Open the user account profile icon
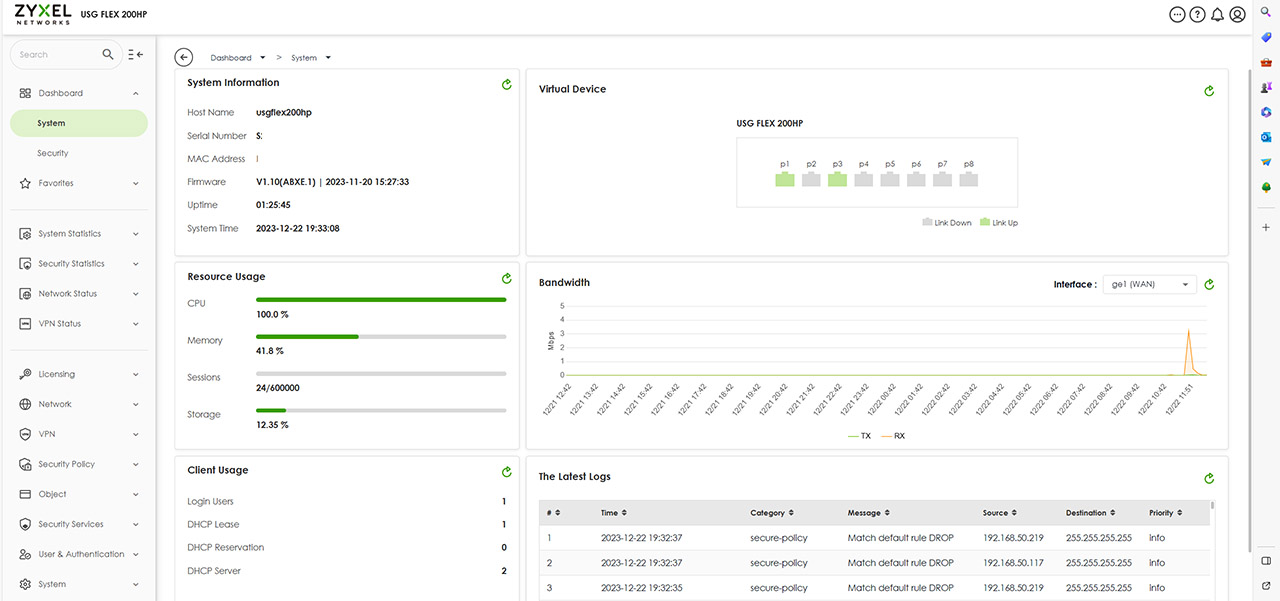Image resolution: width=1280 pixels, height=601 pixels. (x=1237, y=15)
